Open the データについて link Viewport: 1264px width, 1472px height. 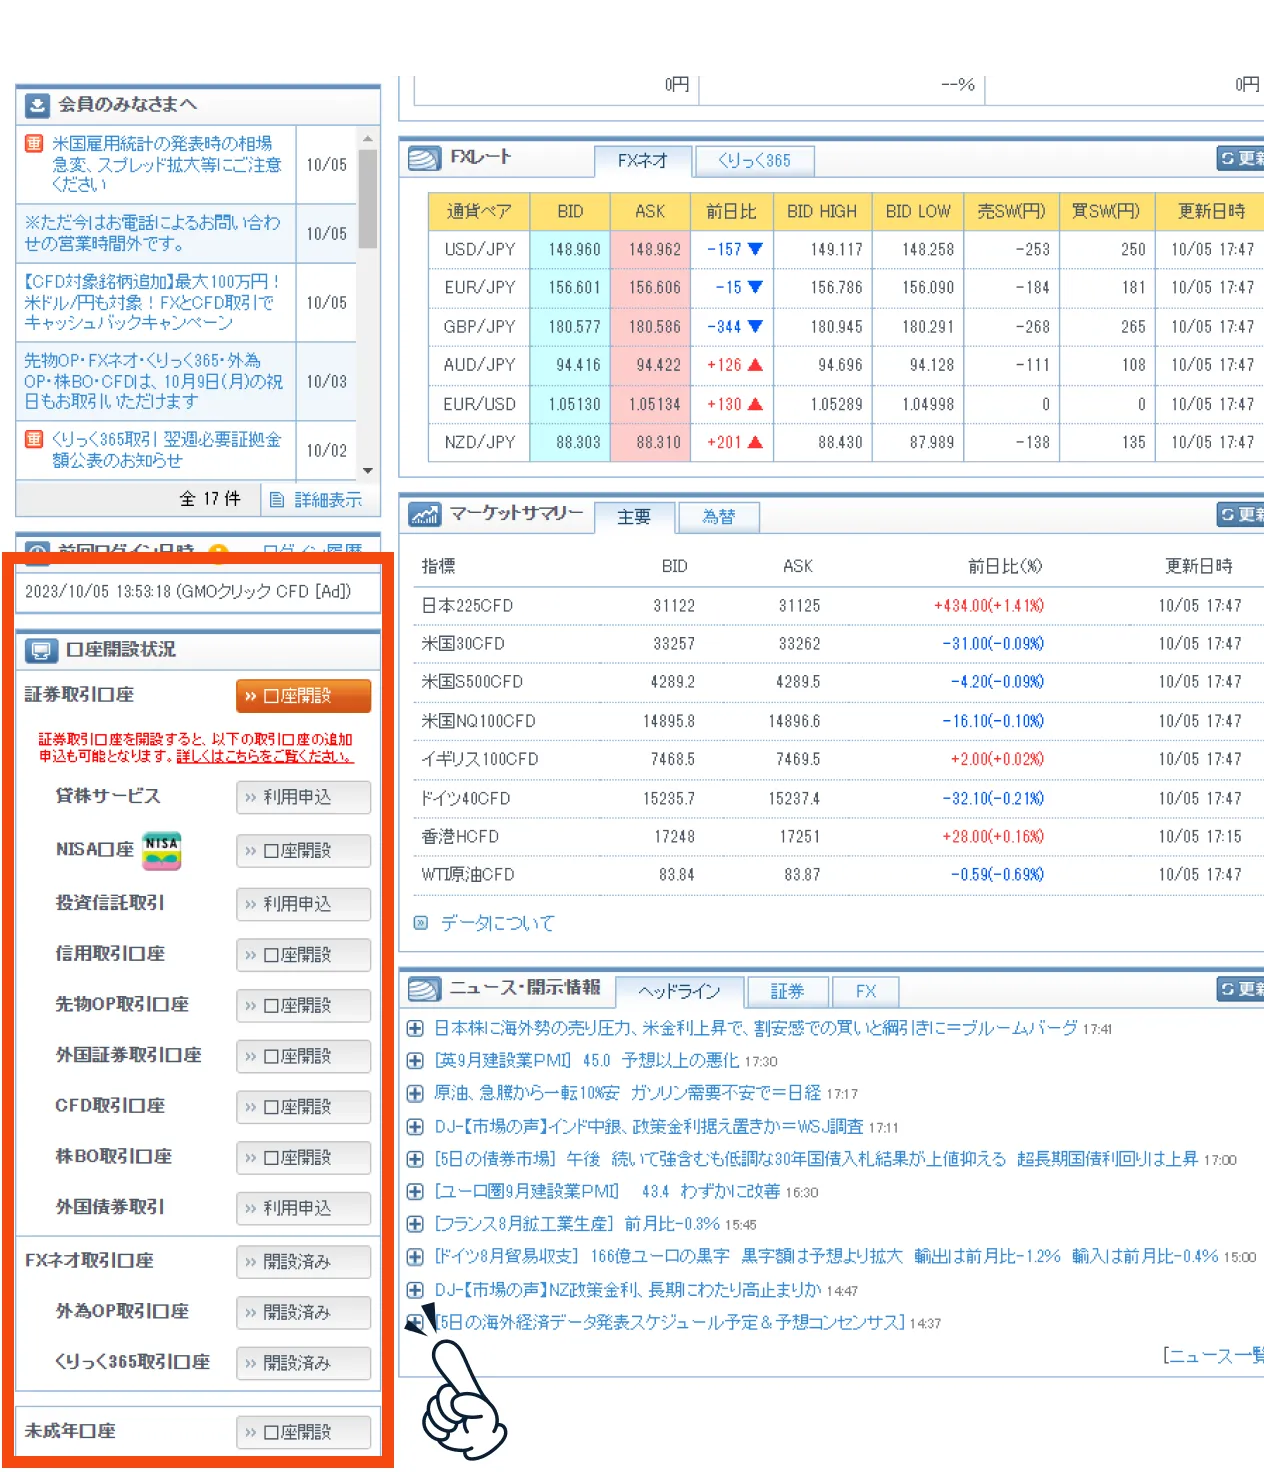[497, 923]
